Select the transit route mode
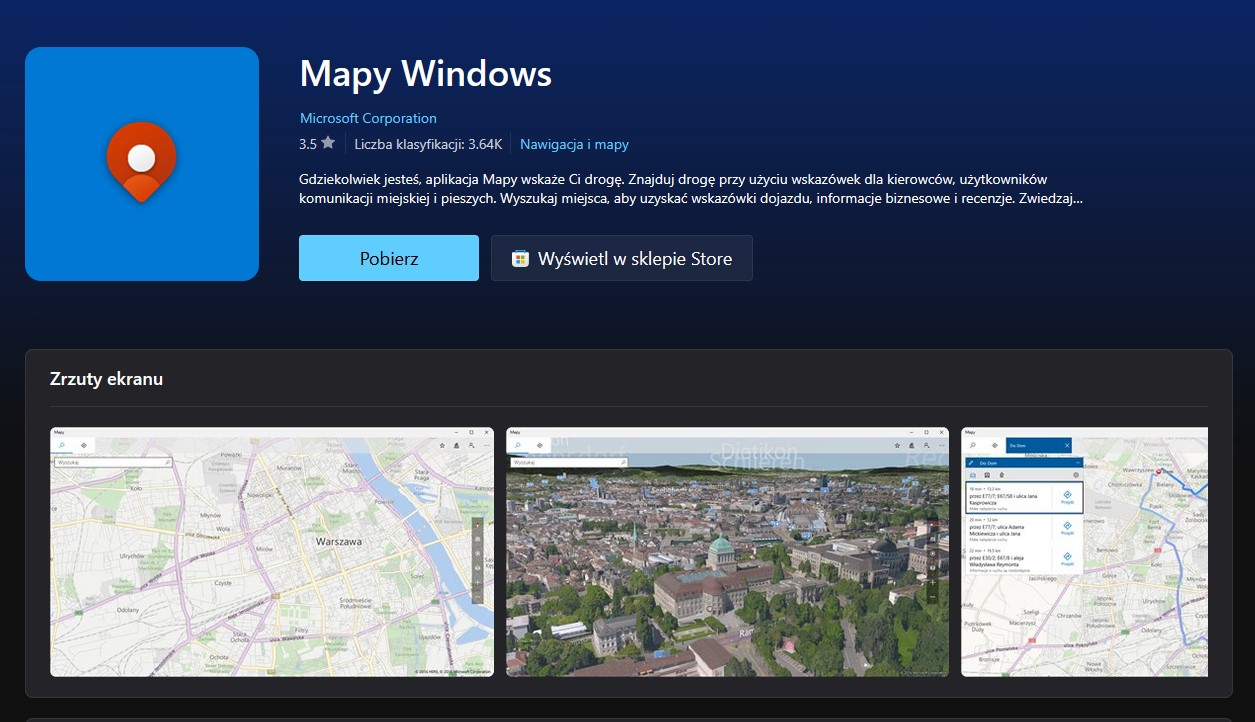Viewport: 1255px width, 722px height. (987, 475)
